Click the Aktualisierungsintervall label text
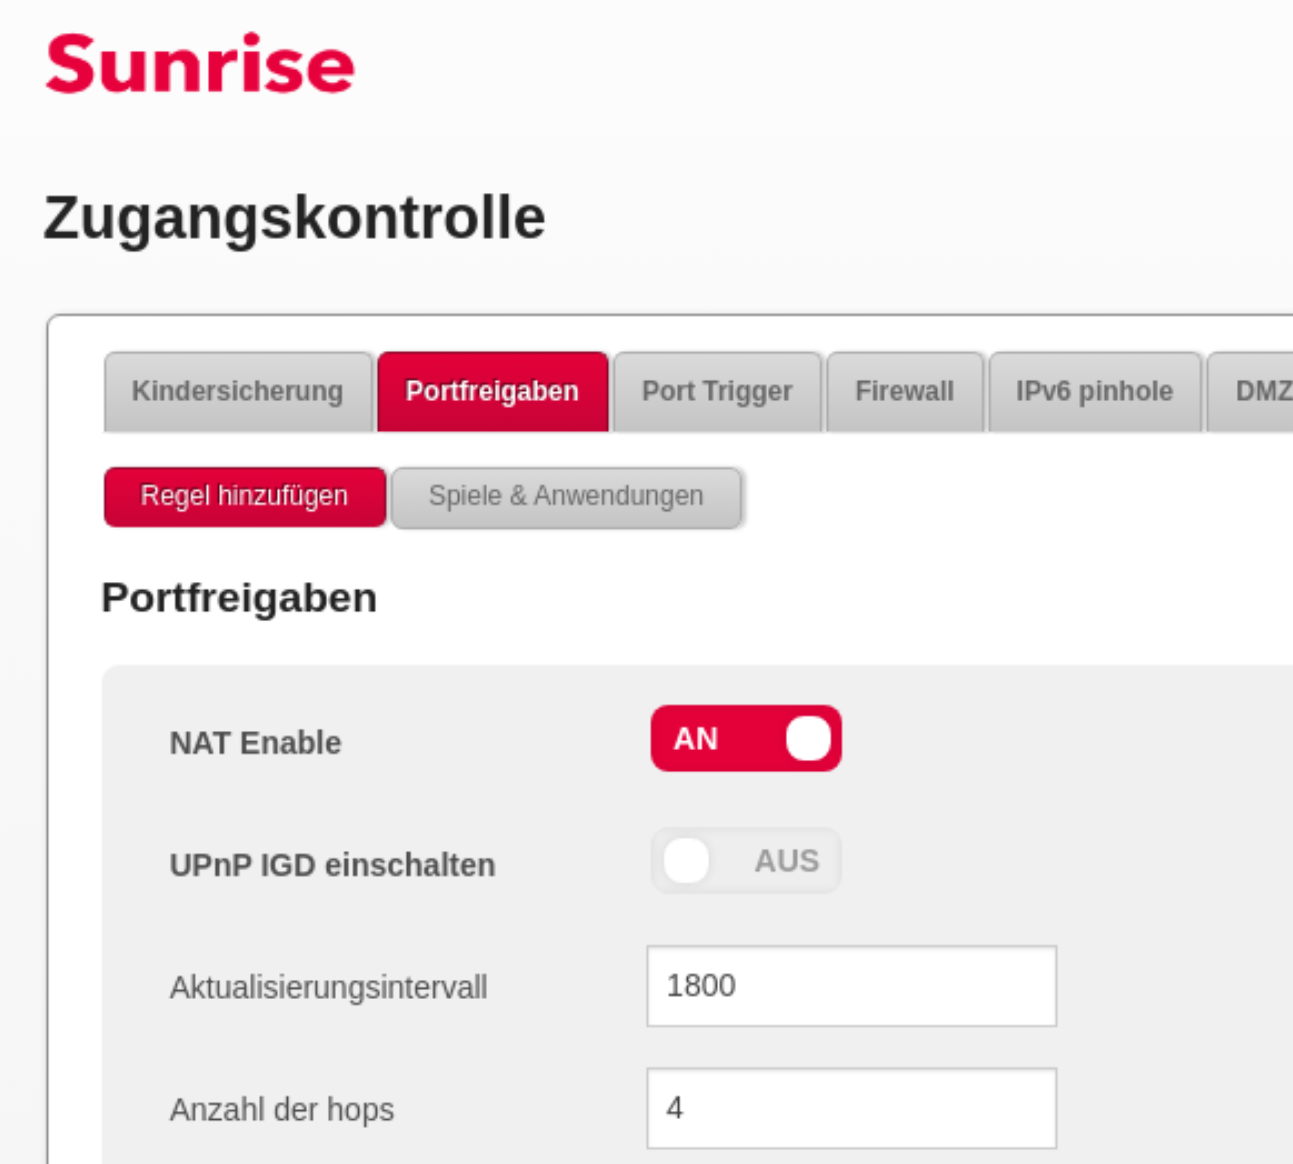Image resolution: width=1293 pixels, height=1164 pixels. (x=328, y=988)
